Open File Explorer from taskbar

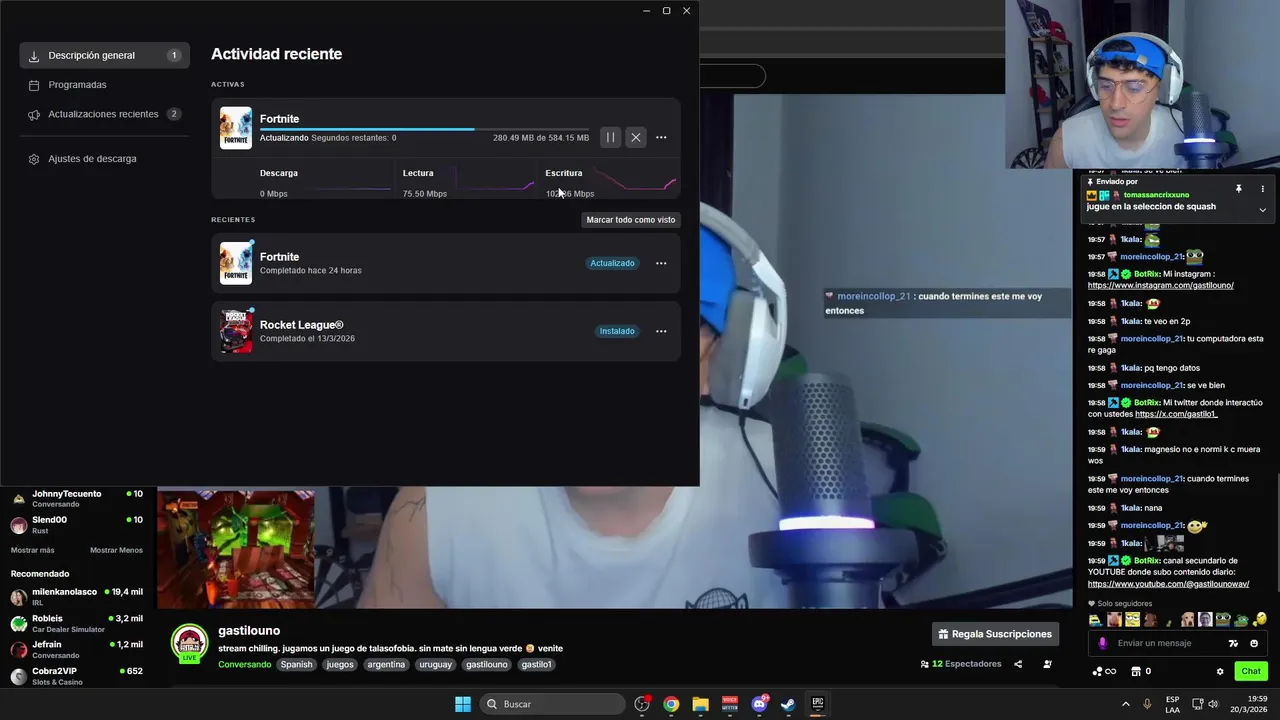coord(700,704)
